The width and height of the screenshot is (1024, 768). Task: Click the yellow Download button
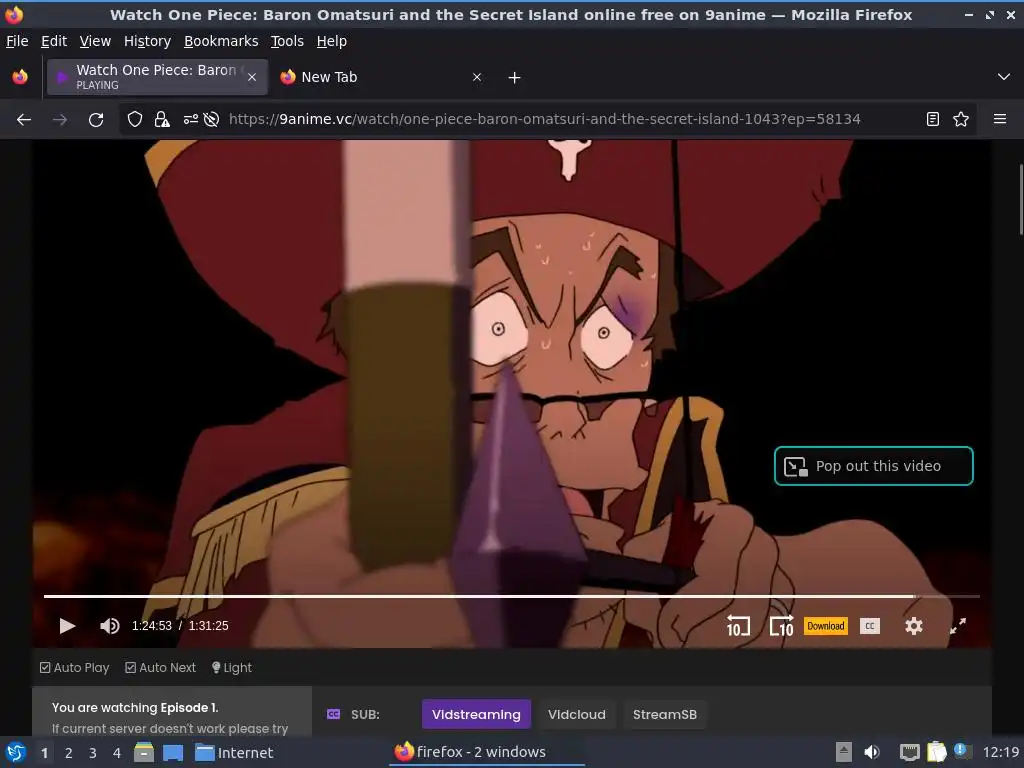(825, 626)
